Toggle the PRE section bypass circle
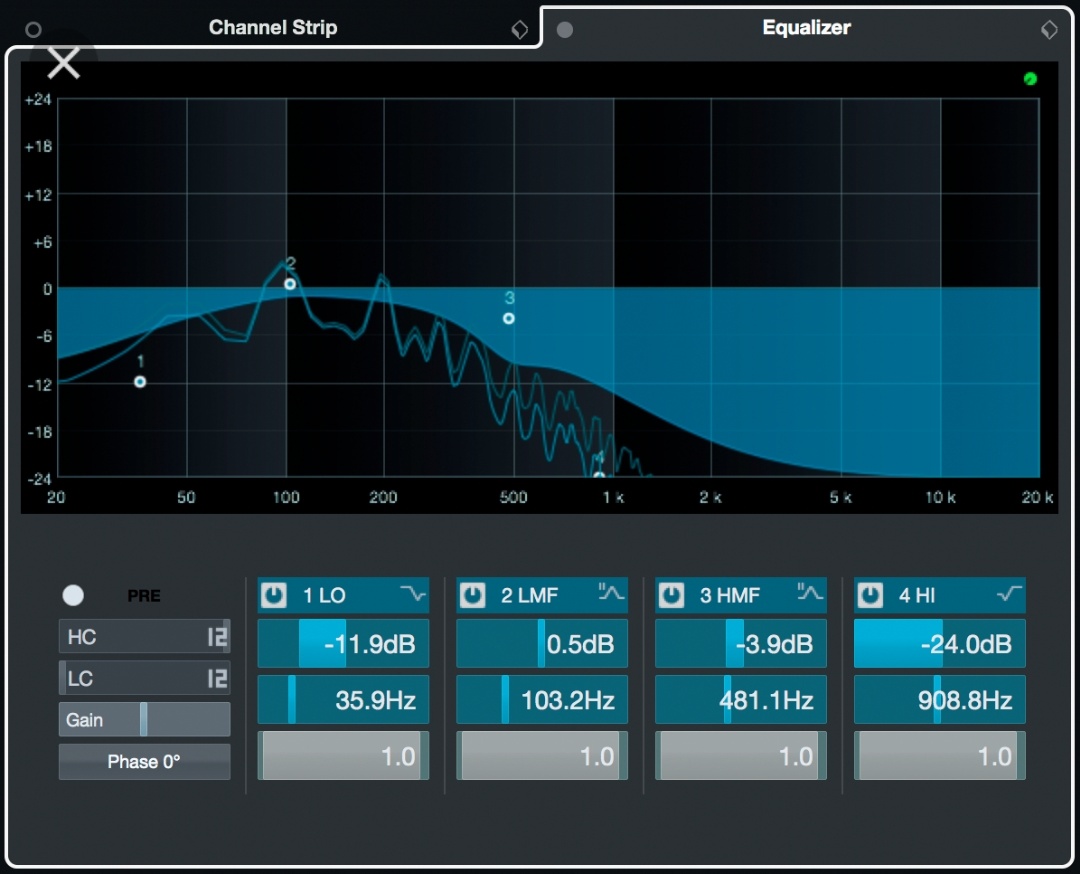Screen dimensions: 1080x874 coord(73,595)
